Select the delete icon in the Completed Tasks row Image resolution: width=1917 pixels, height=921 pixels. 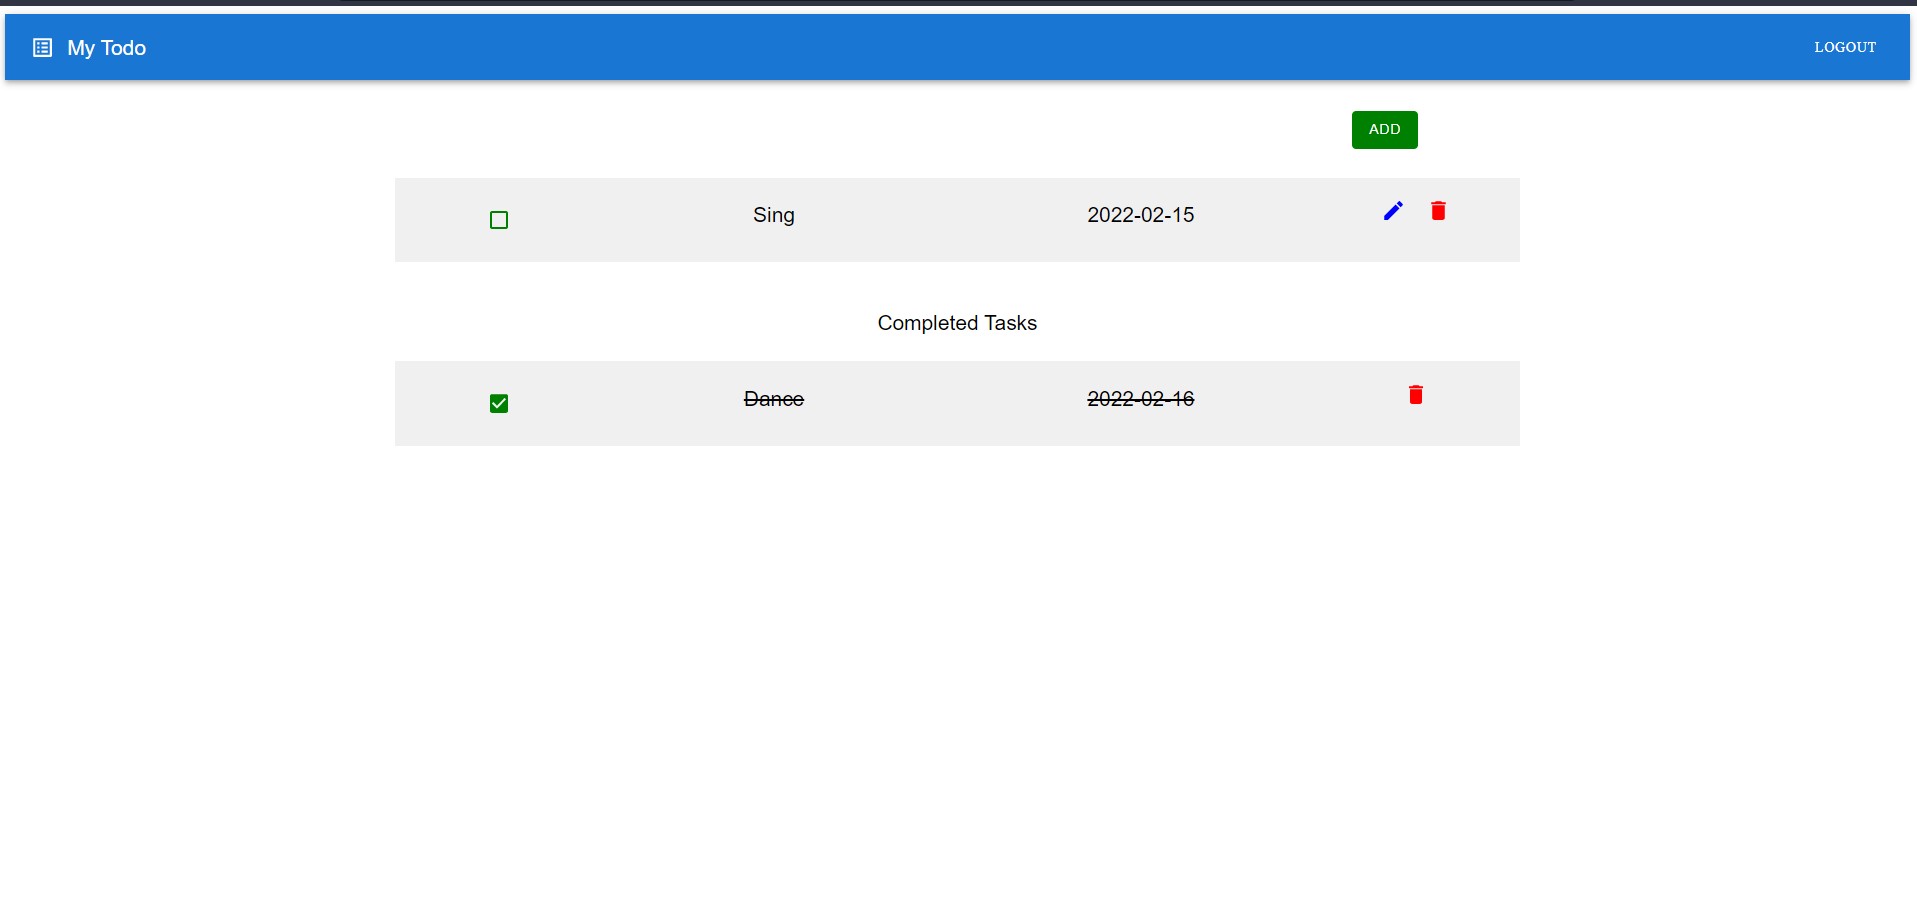(x=1415, y=394)
